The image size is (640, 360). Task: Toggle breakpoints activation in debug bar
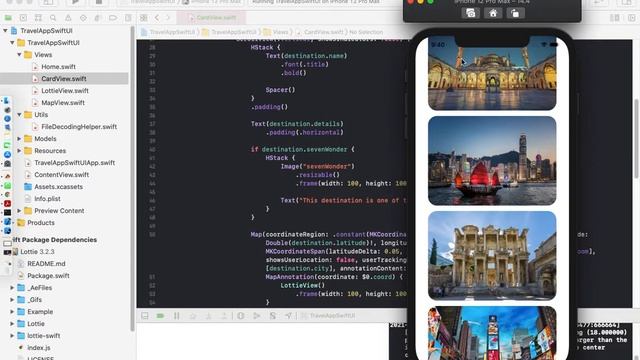pos(160,316)
